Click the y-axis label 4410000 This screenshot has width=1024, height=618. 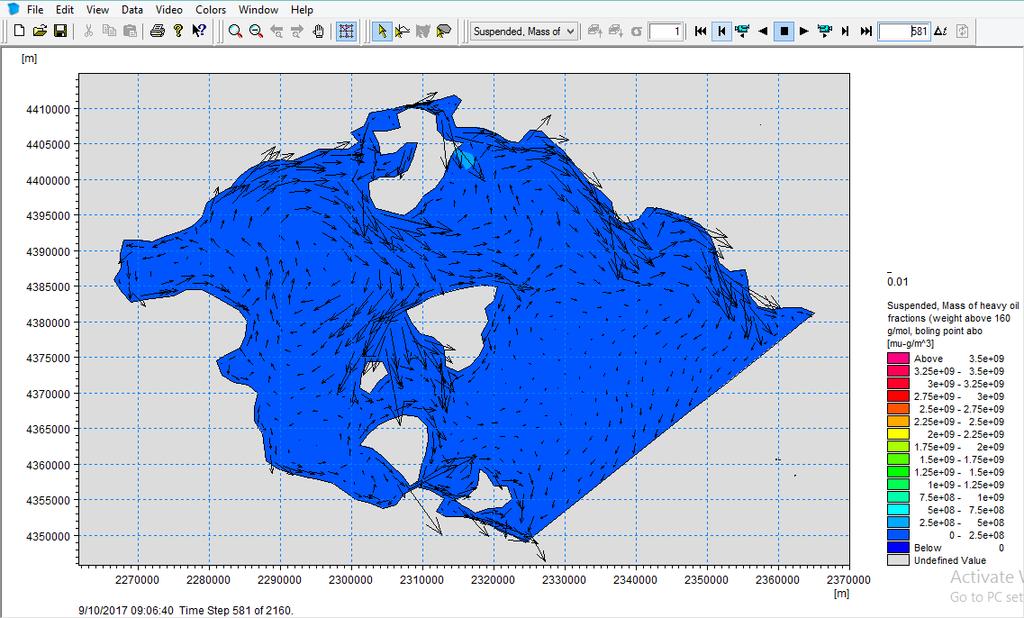(48, 109)
